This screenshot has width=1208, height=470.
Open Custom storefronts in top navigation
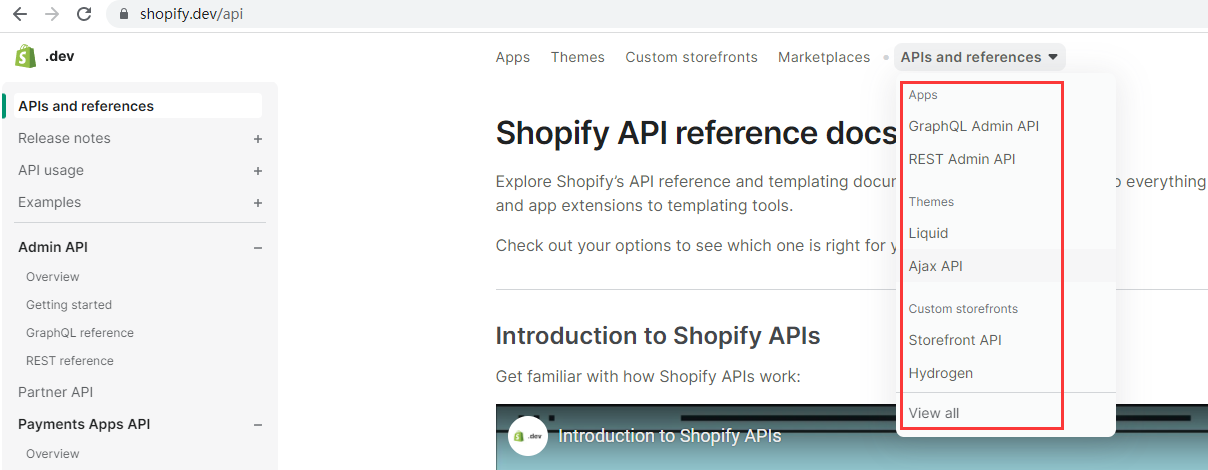pos(691,57)
